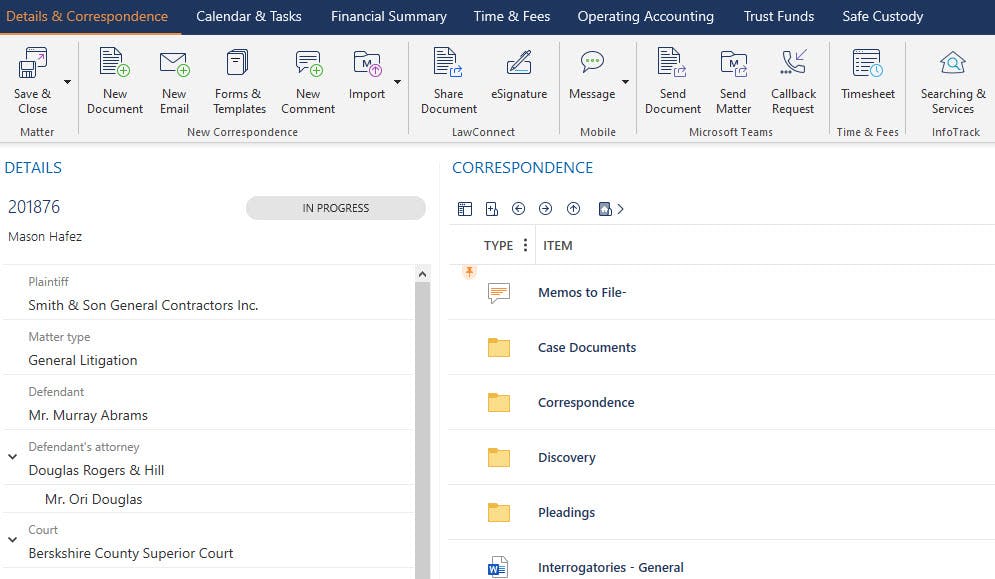Open Forms & Templates
The width and height of the screenshot is (995, 579).
(239, 66)
